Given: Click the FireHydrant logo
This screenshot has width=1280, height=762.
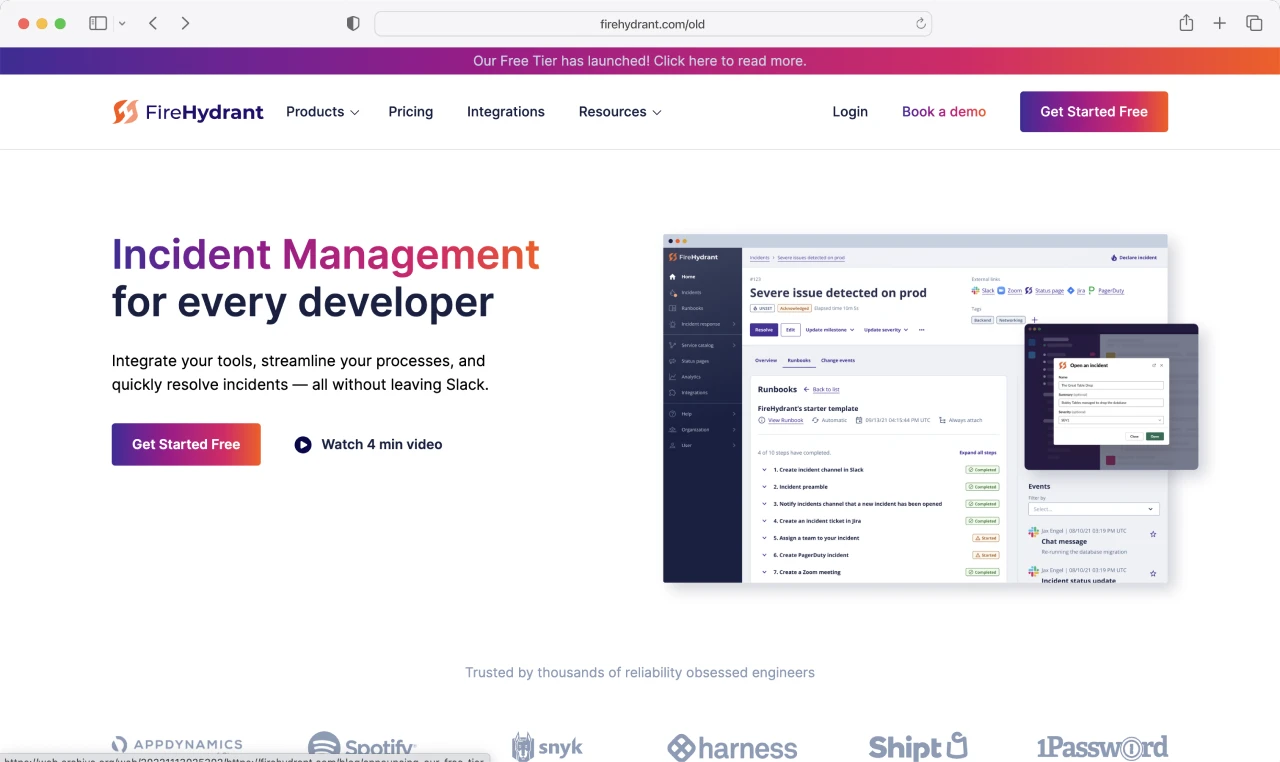Looking at the screenshot, I should click(x=188, y=112).
